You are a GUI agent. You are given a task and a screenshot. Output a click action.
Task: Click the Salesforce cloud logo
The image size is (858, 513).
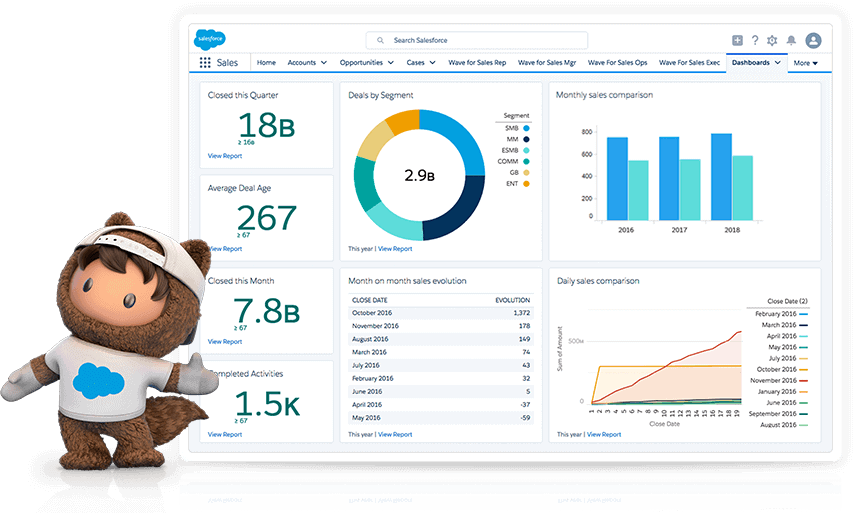tap(210, 39)
